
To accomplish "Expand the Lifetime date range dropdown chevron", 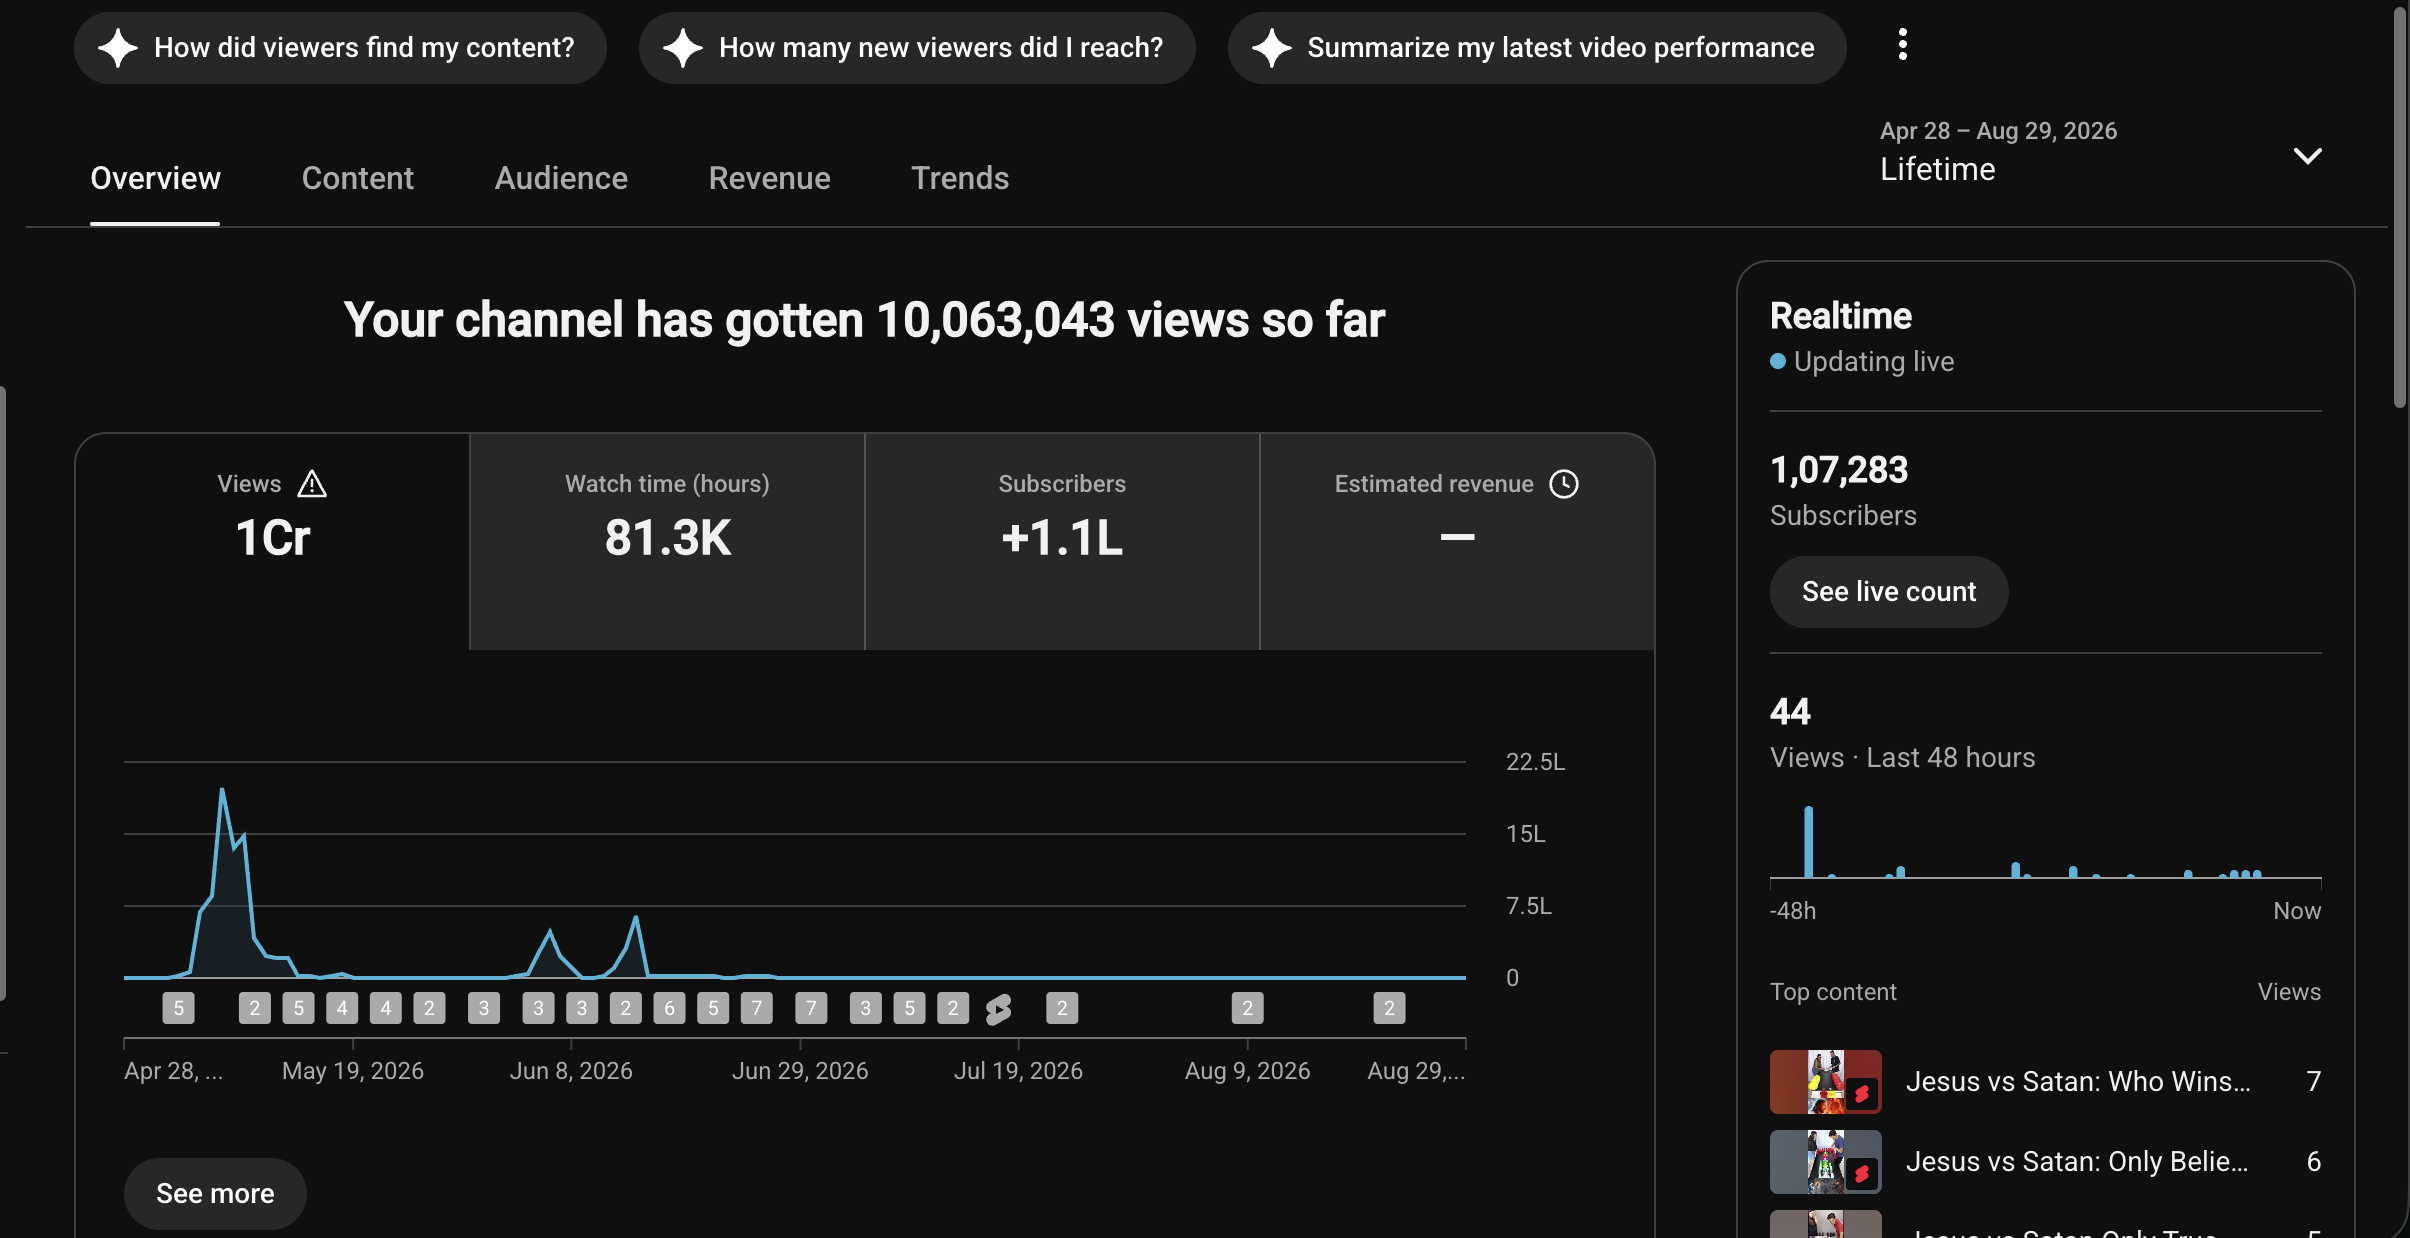I will coord(2307,155).
